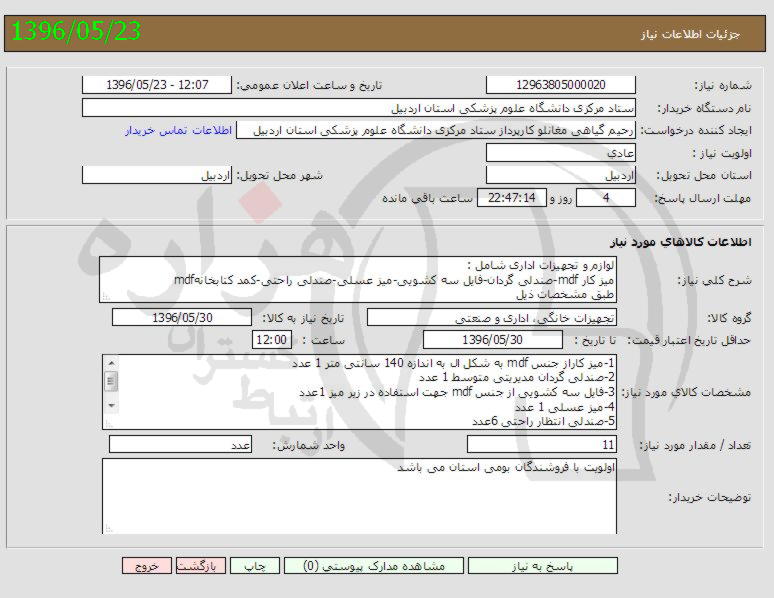
Task: Click the شرح کلی نیاز text area
Action: pyautogui.click(x=358, y=279)
